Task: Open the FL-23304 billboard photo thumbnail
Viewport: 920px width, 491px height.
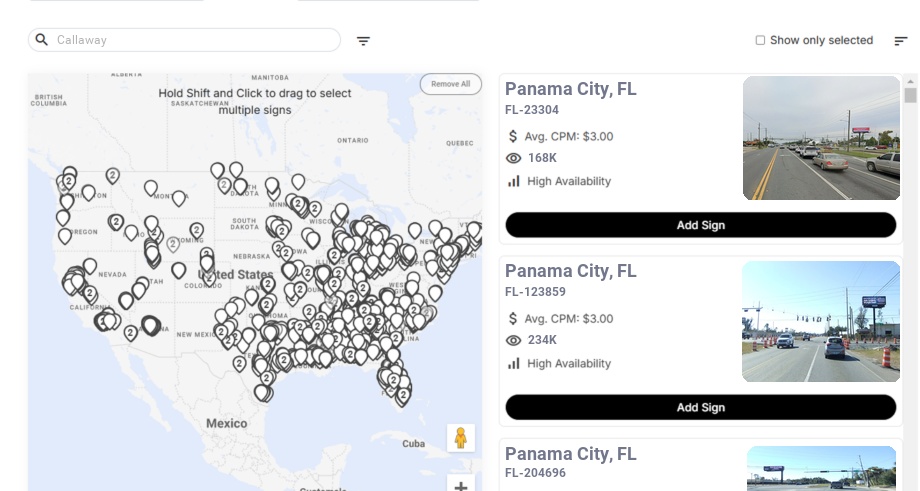Action: click(821, 138)
